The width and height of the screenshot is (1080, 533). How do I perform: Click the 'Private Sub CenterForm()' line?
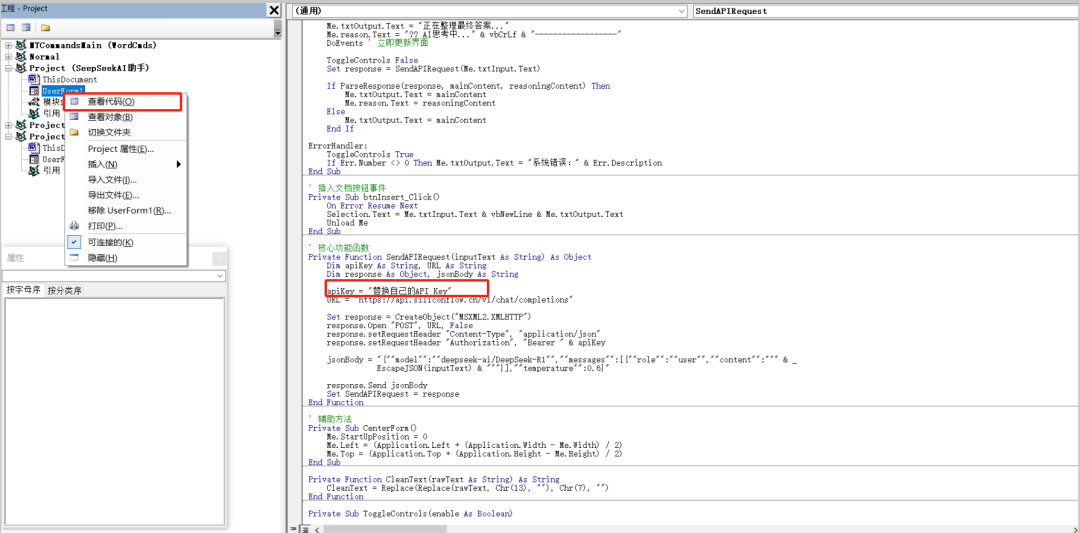[x=362, y=428]
